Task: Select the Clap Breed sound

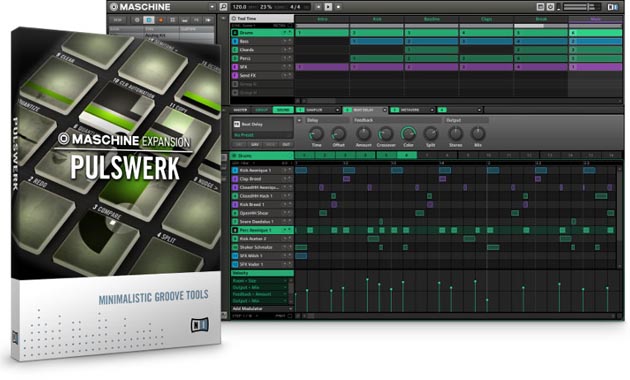Action: (x=262, y=179)
